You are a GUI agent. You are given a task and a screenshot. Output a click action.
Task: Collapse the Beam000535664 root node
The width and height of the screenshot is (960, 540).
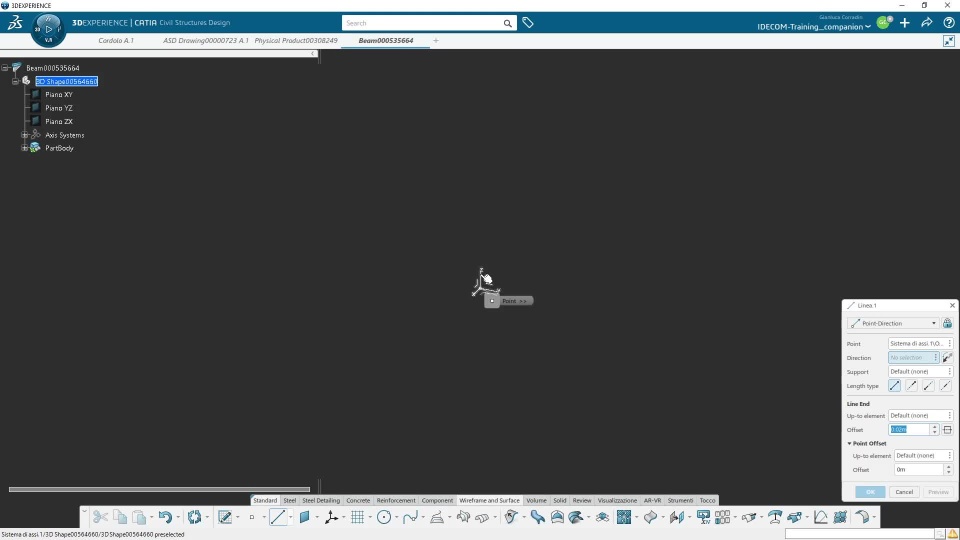(5, 68)
